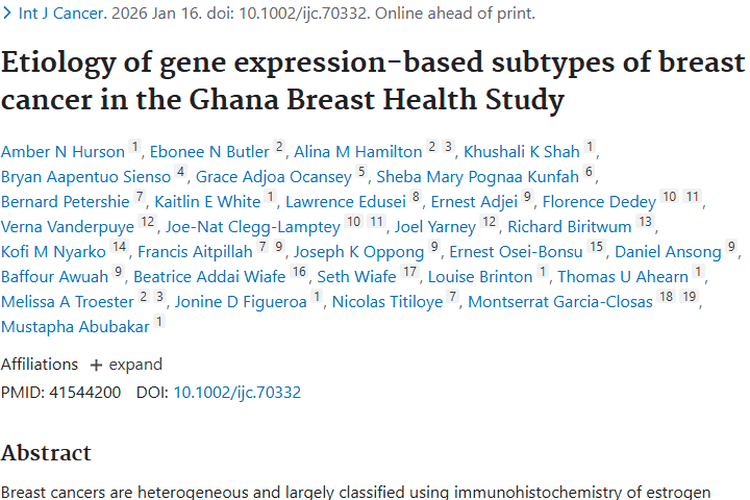This screenshot has width=750, height=500.
Task: Click affiliation superscript 4 after Bryan Aapentuo Sienso
Action: click(181, 174)
